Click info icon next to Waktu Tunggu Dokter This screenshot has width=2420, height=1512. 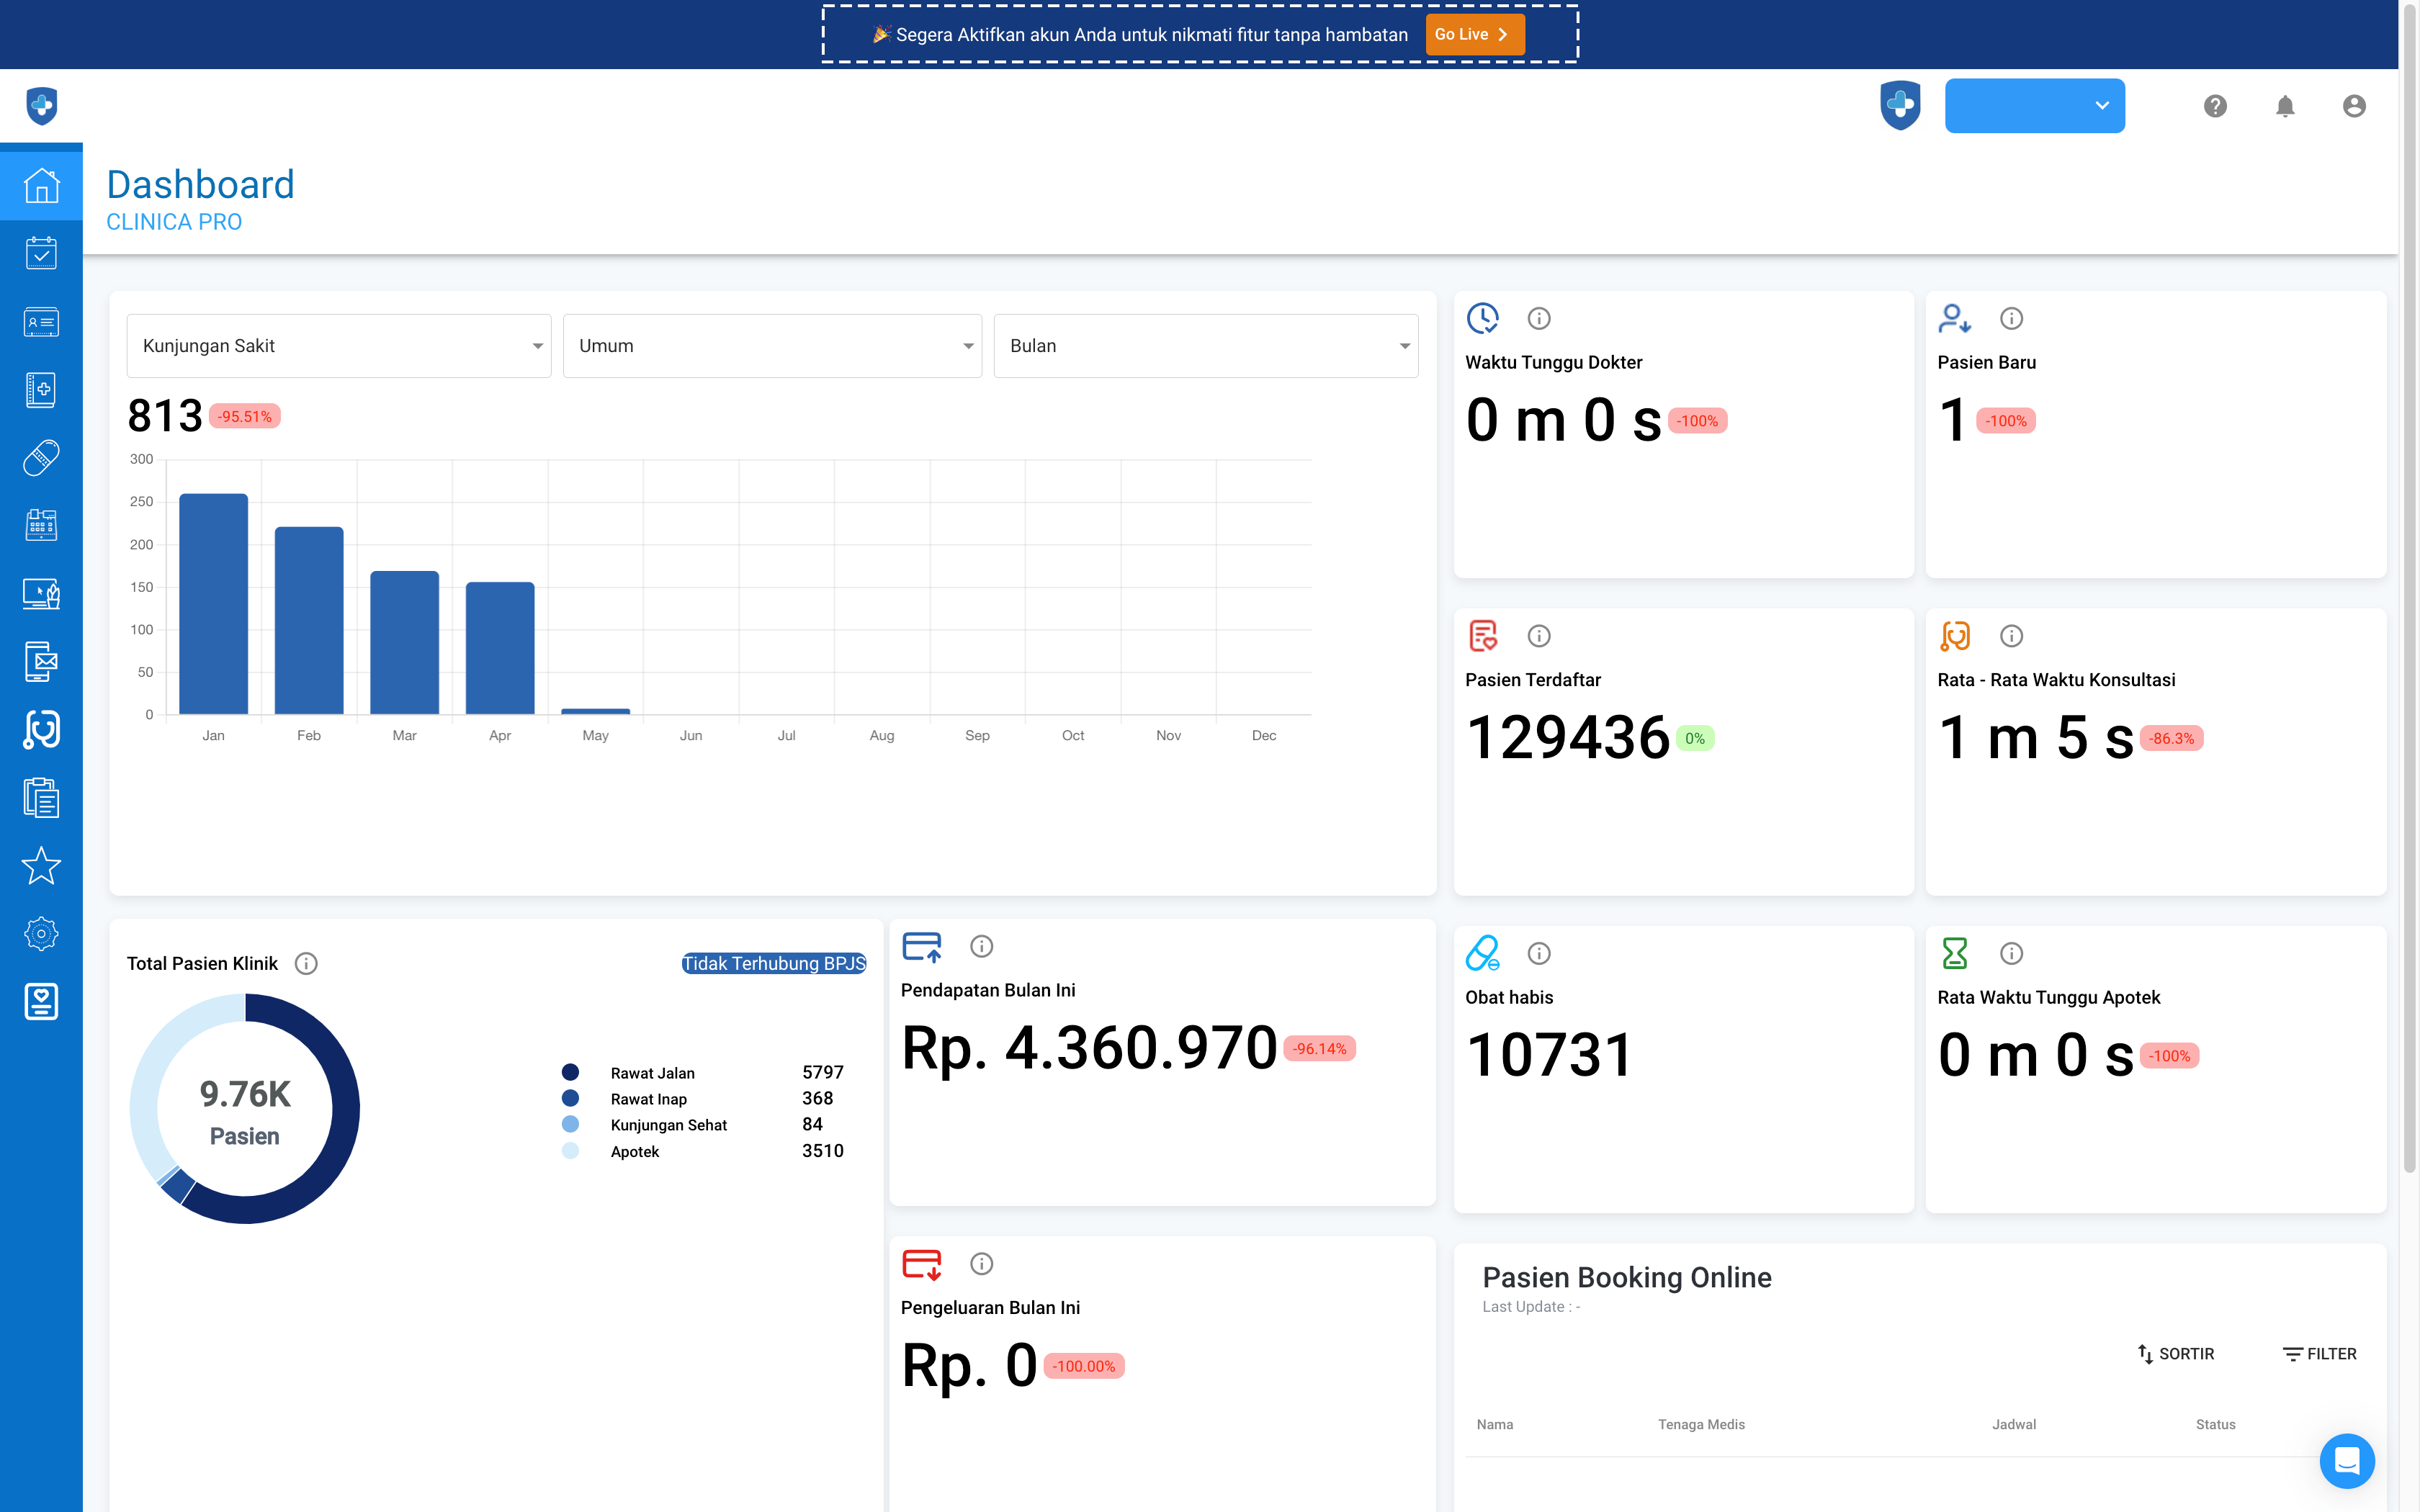tap(1539, 319)
